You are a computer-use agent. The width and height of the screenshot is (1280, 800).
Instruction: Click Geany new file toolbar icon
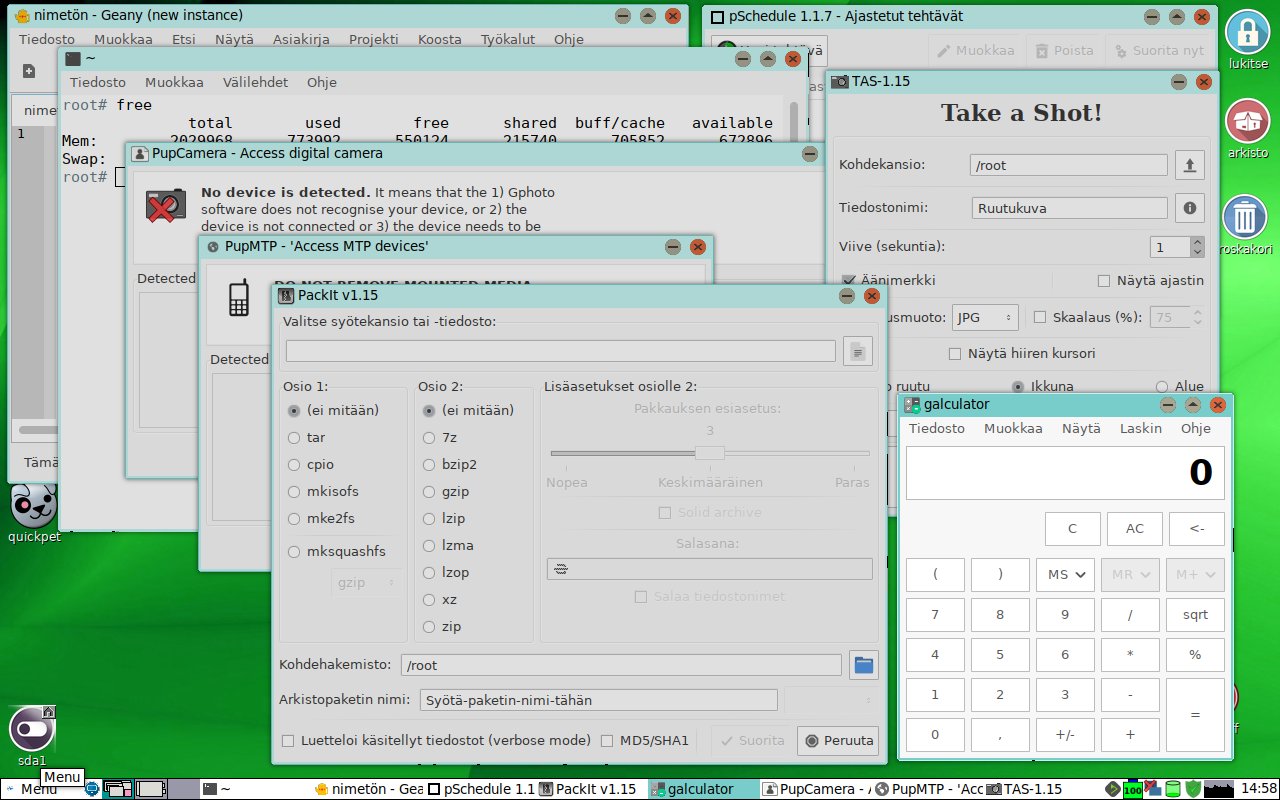[29, 71]
